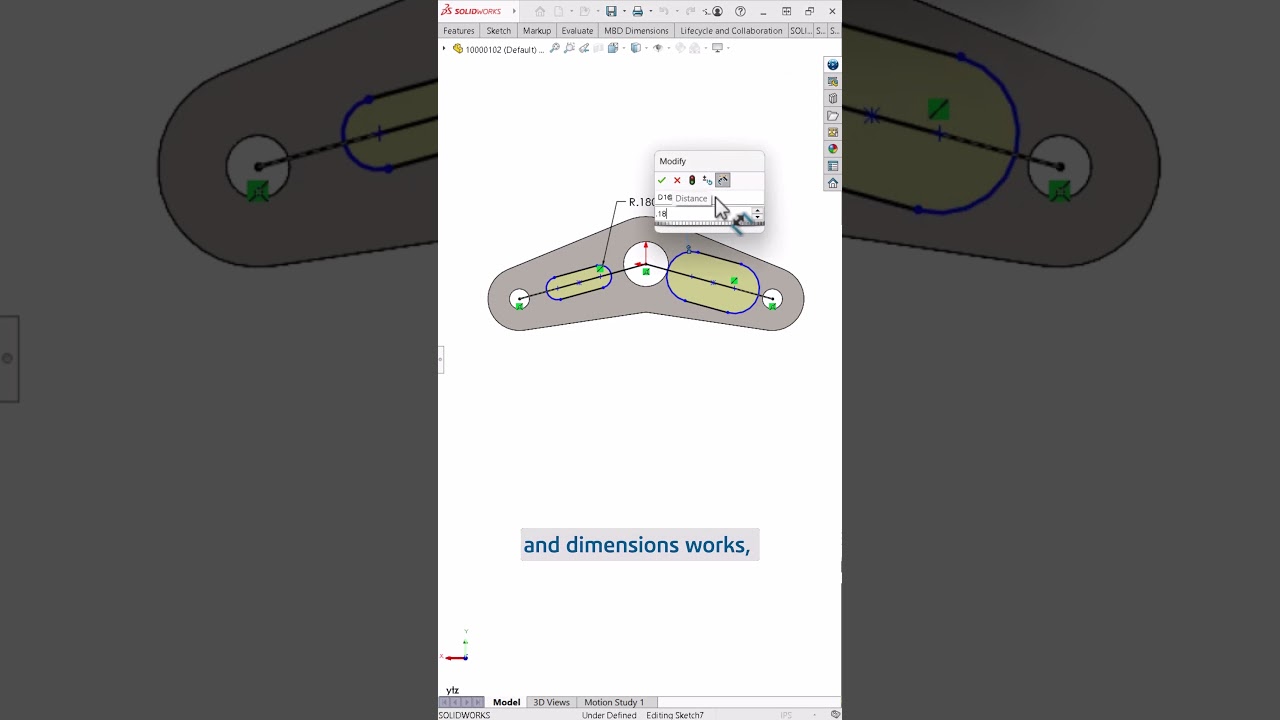Open the View Settings dropdown arrow
The image size is (1280, 720).
(x=728, y=48)
